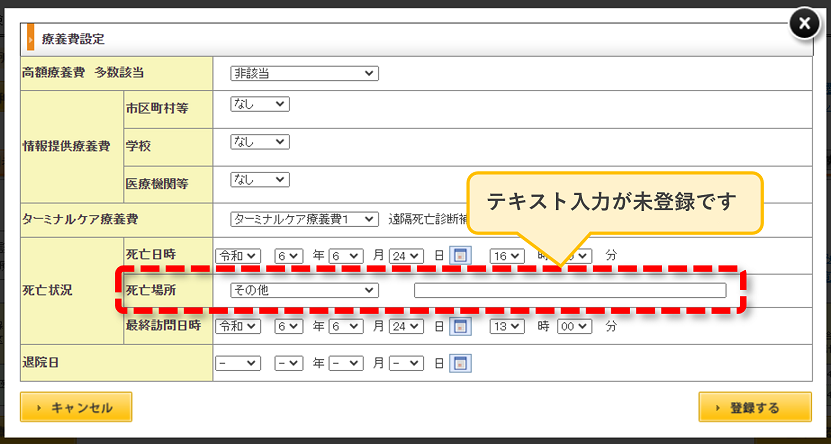Open 最終訪問日時 minute dropdown showing 00
The image size is (831, 444).
[x=574, y=327]
